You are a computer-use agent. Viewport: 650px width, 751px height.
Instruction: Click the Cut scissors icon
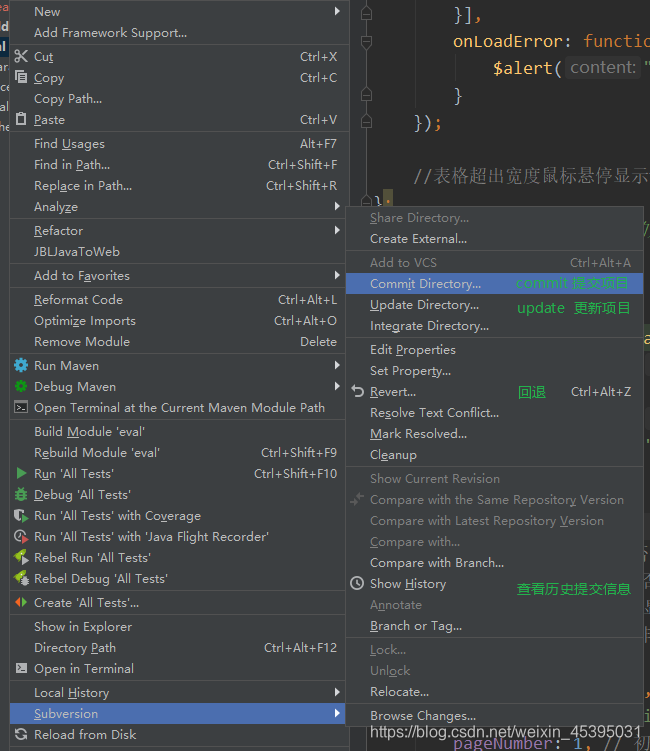[21, 57]
